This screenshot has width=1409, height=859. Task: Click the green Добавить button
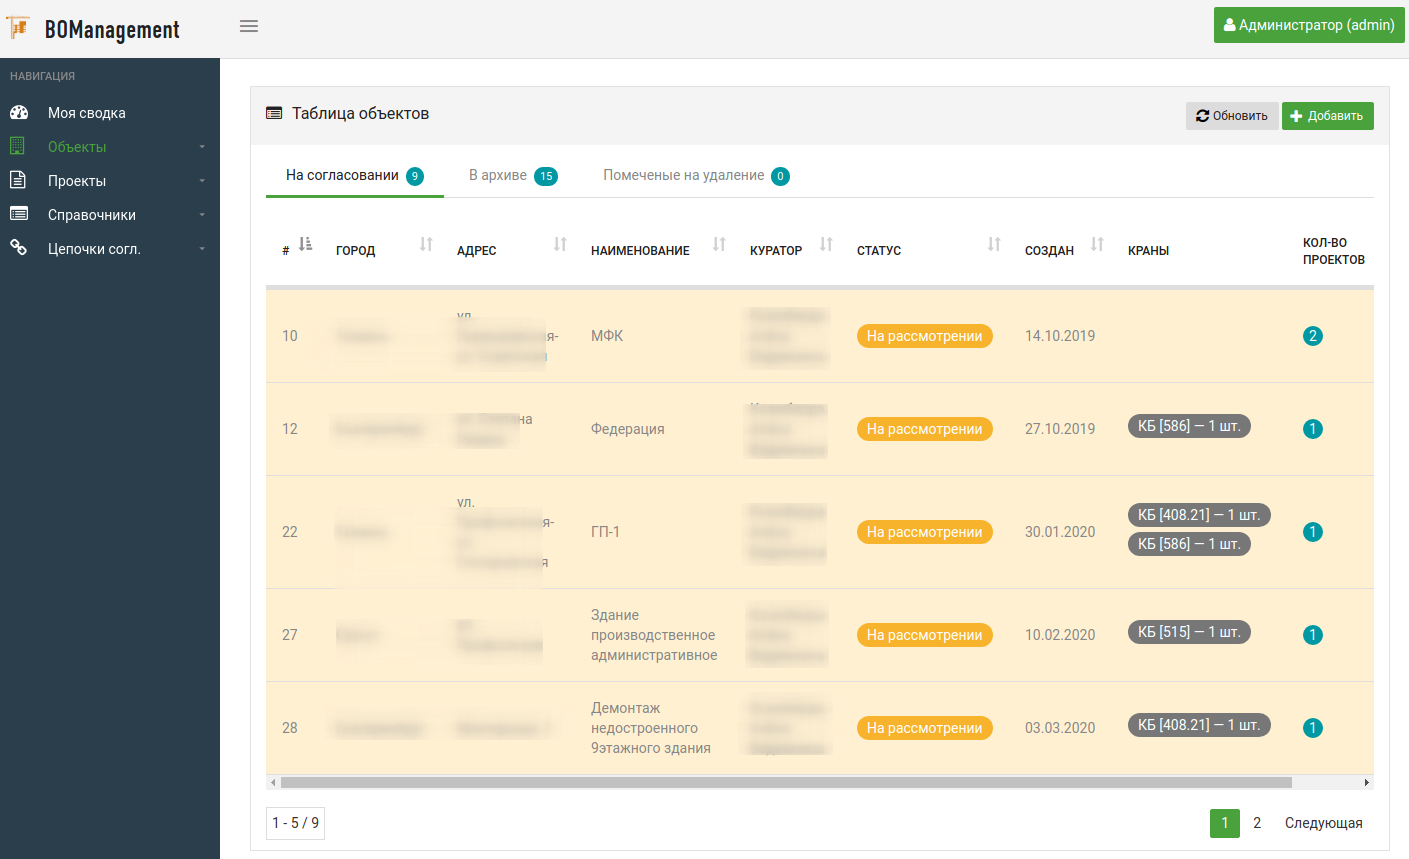(1327, 116)
